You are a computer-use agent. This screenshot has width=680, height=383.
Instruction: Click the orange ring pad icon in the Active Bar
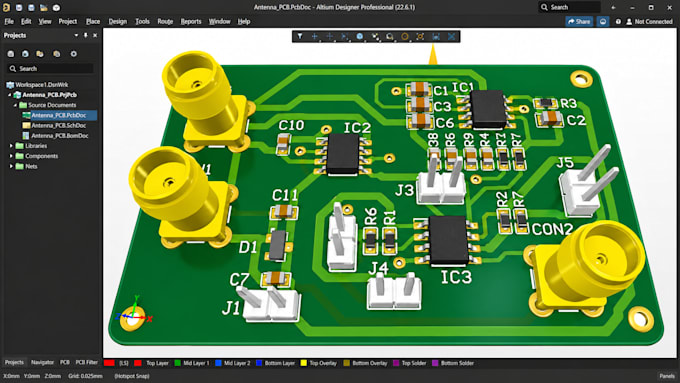(405, 36)
